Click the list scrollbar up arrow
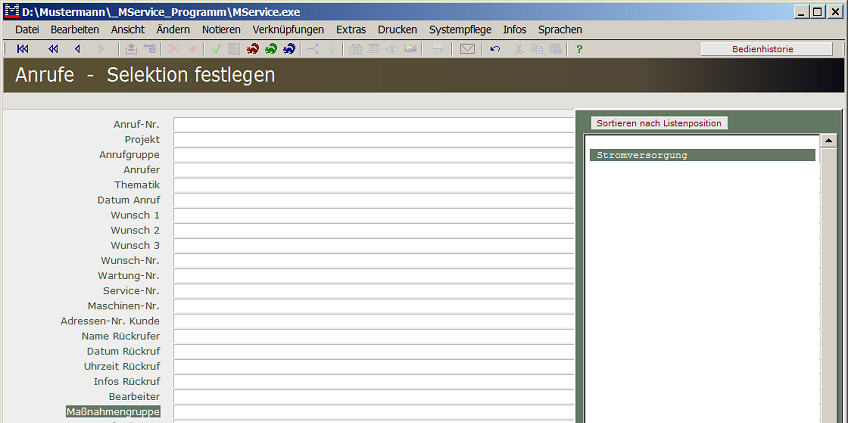 point(829,141)
